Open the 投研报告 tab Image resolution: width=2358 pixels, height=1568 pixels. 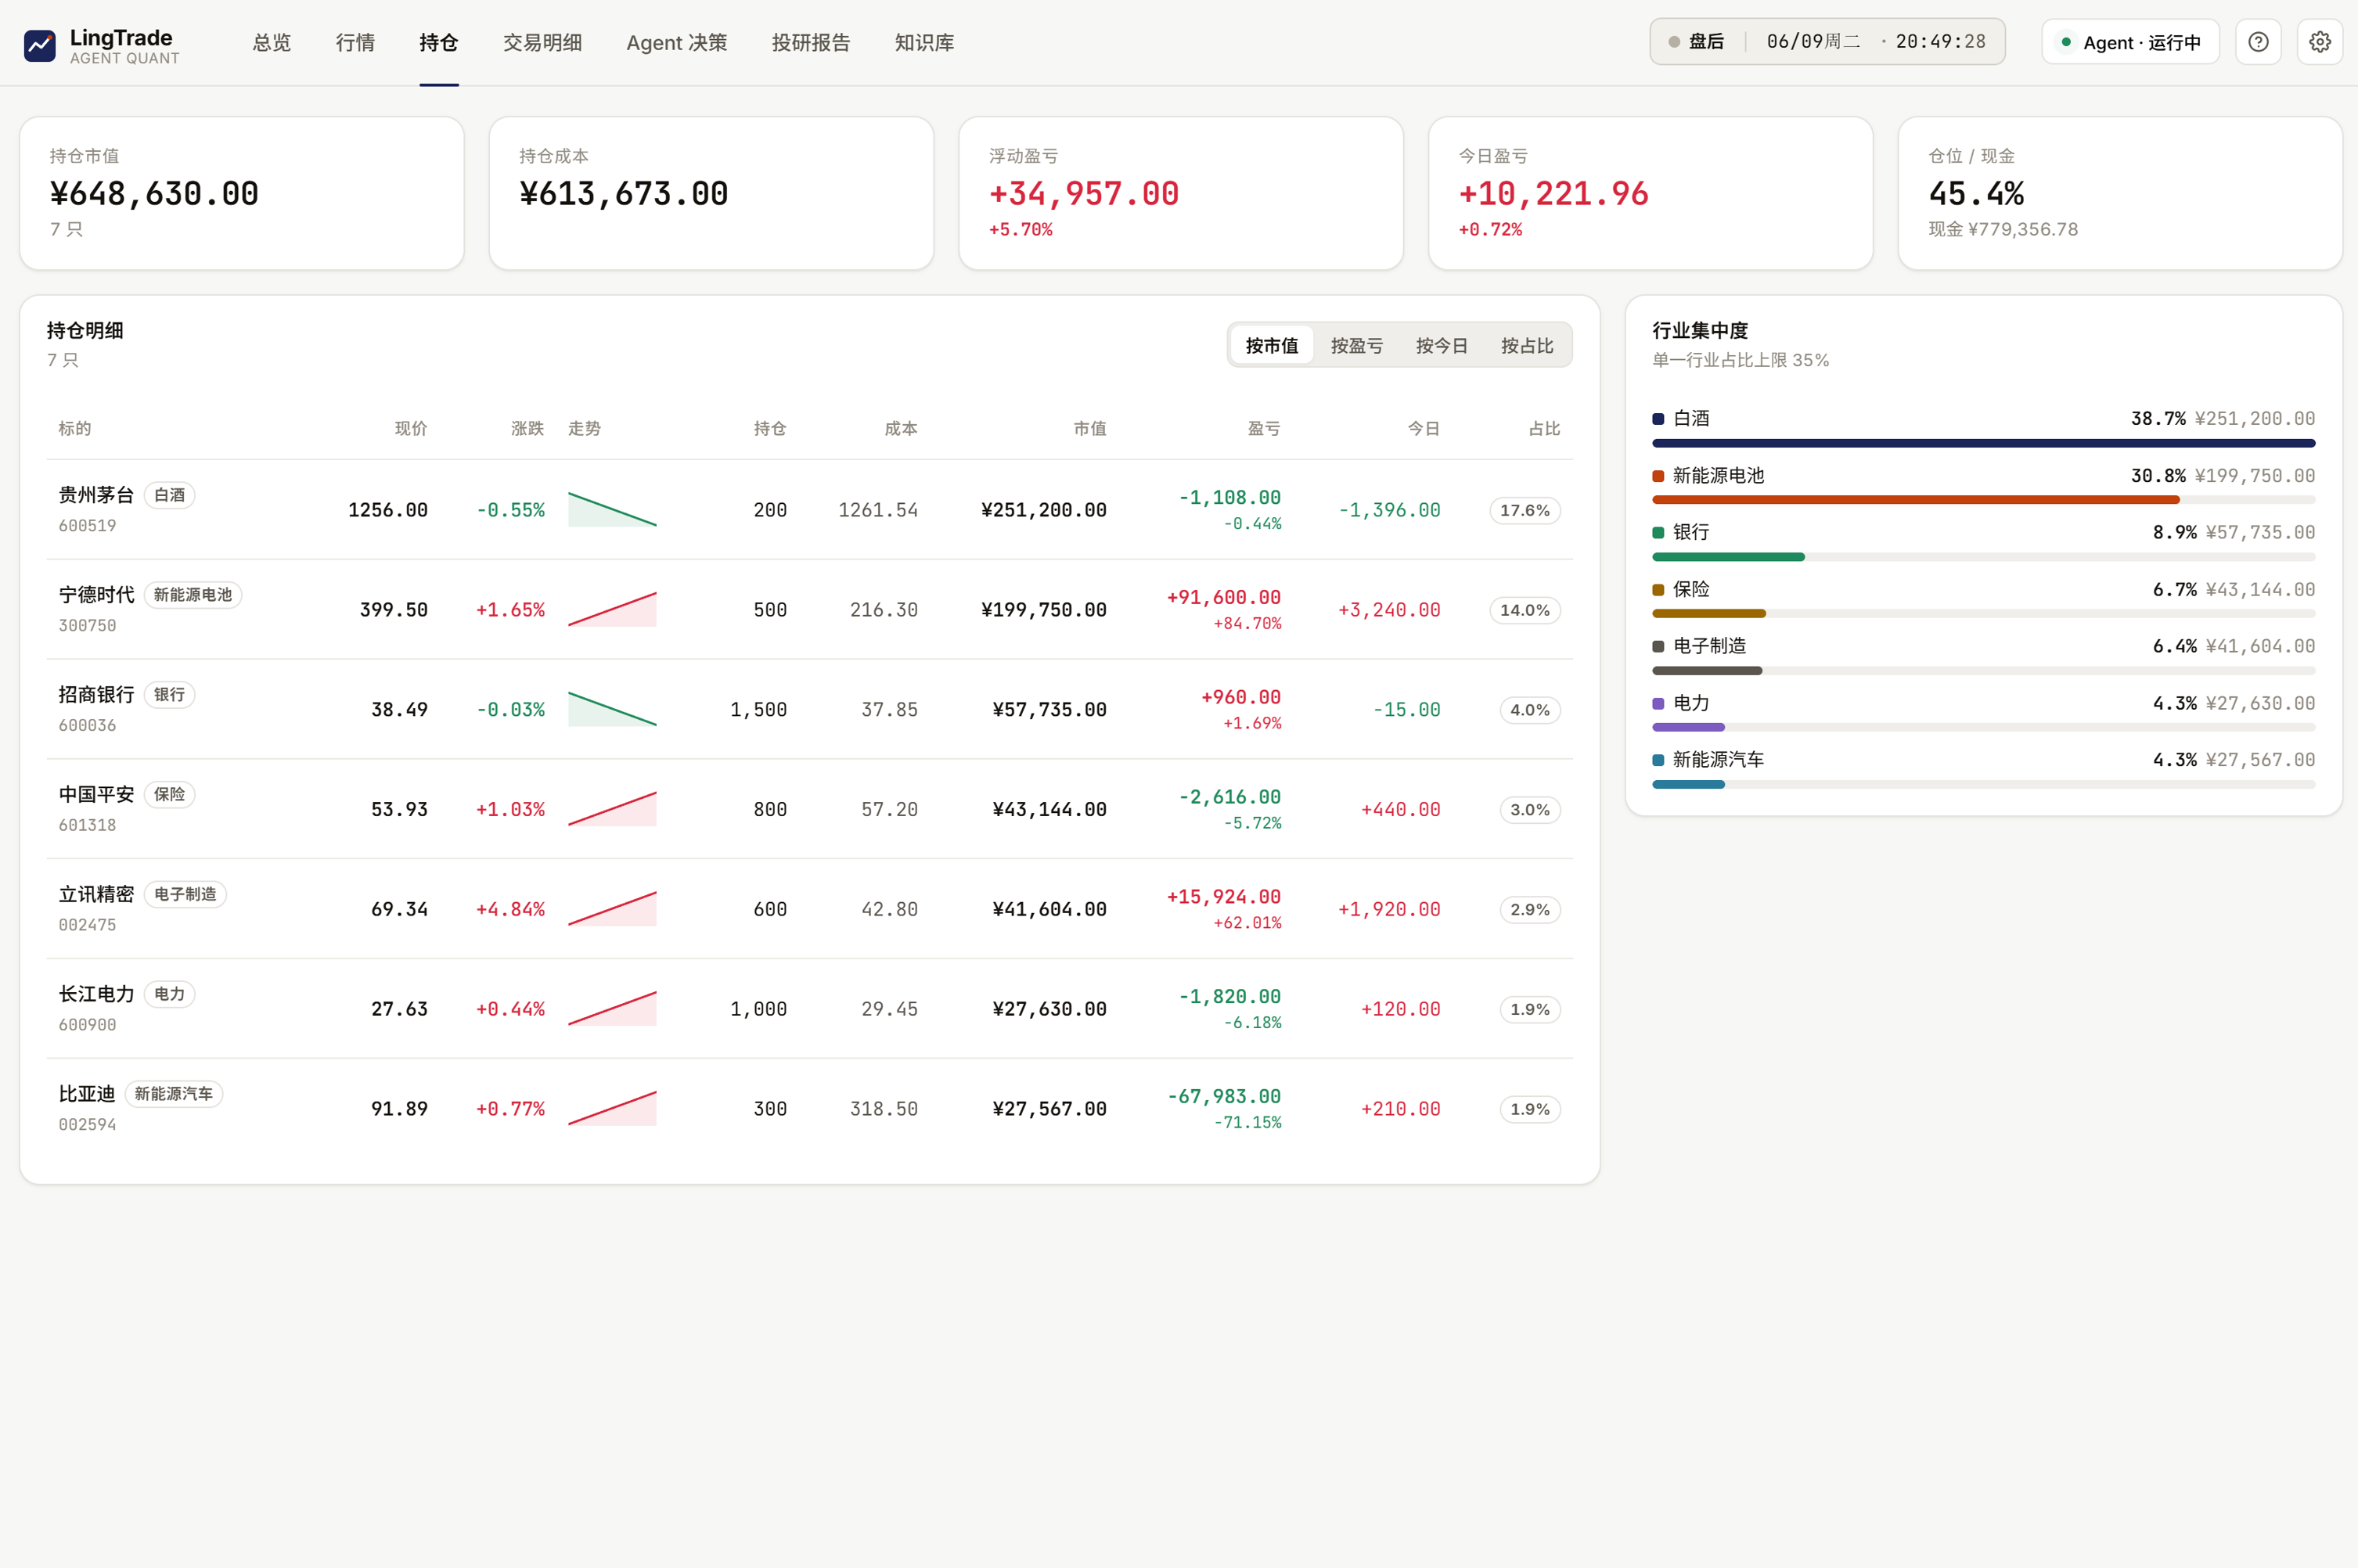point(811,43)
